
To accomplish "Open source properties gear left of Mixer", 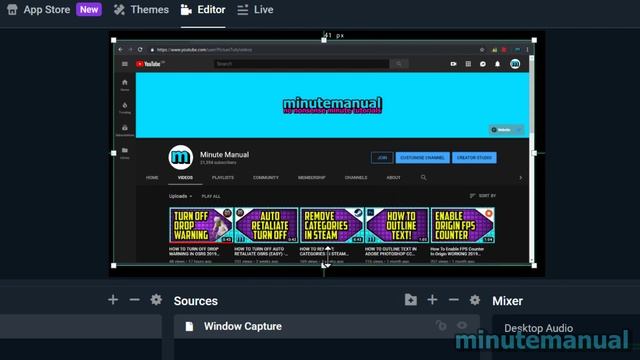I will click(475, 300).
